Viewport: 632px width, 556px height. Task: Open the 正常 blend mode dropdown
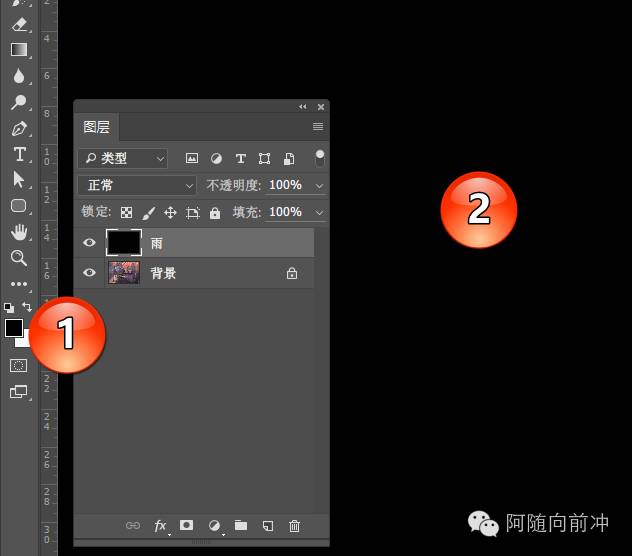(137, 185)
